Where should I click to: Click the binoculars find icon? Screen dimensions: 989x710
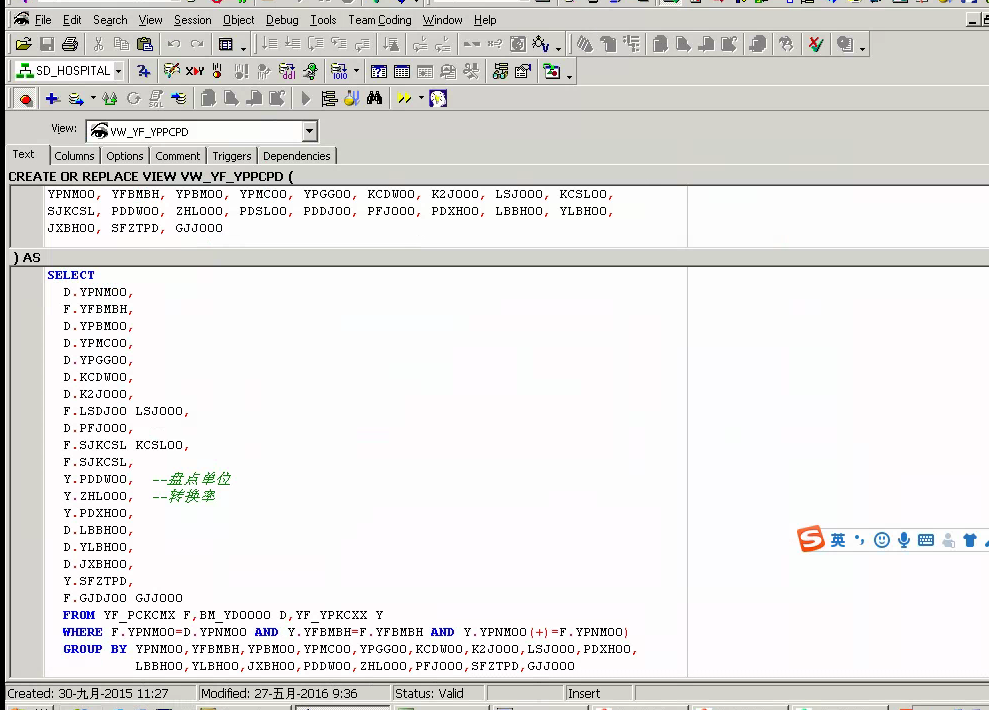click(x=375, y=98)
